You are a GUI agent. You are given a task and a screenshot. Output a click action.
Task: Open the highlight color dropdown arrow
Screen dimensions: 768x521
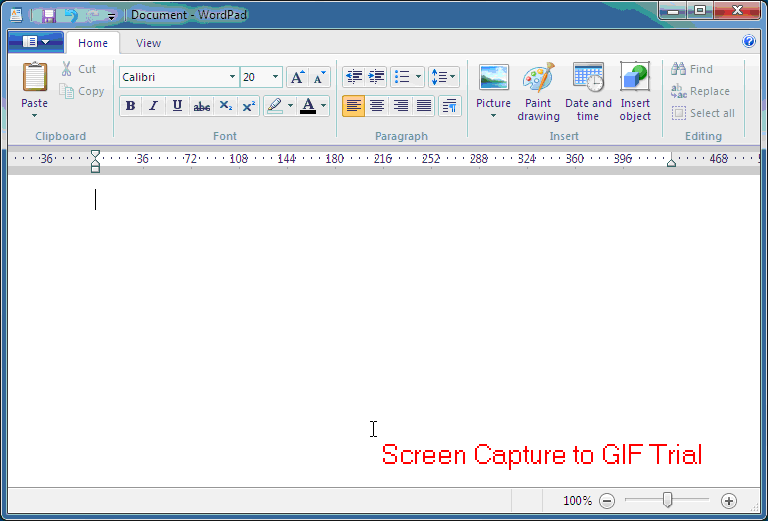coord(290,106)
